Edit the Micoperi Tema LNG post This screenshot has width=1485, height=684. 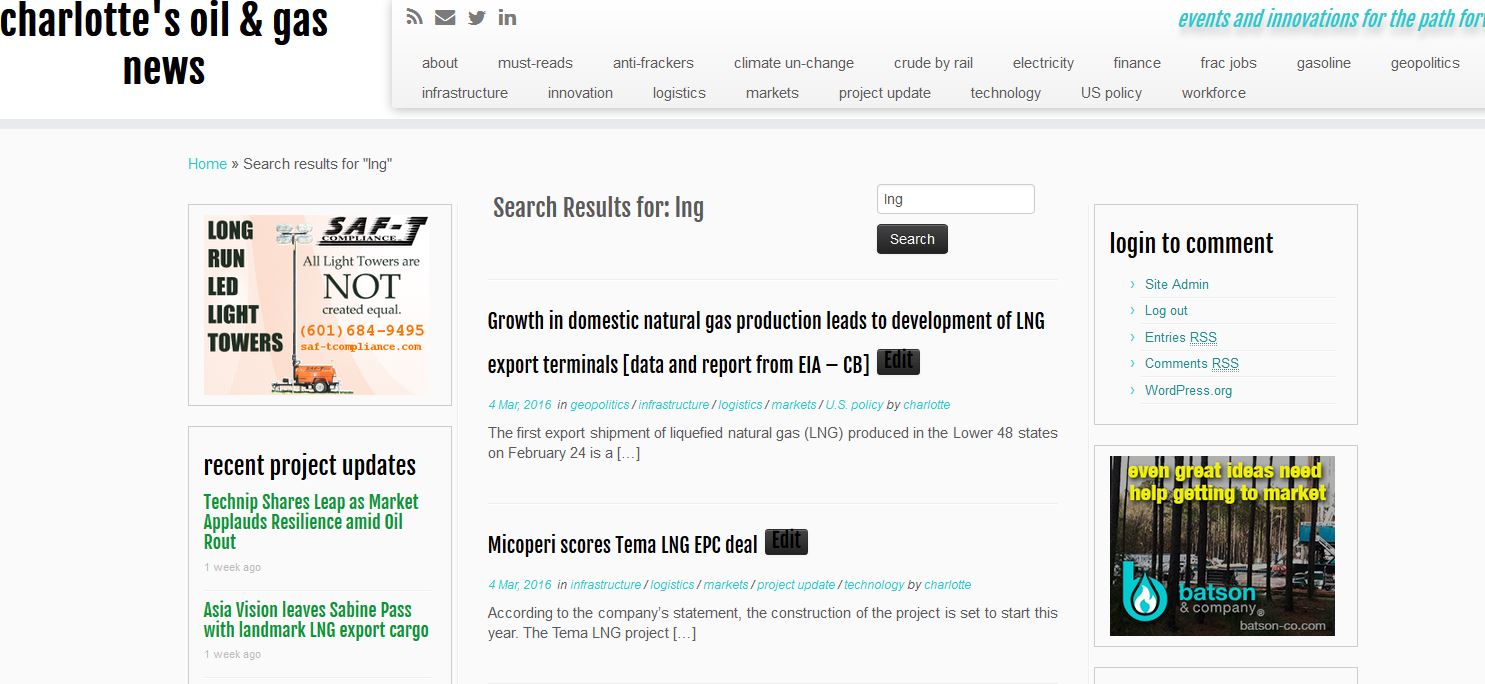(x=786, y=542)
